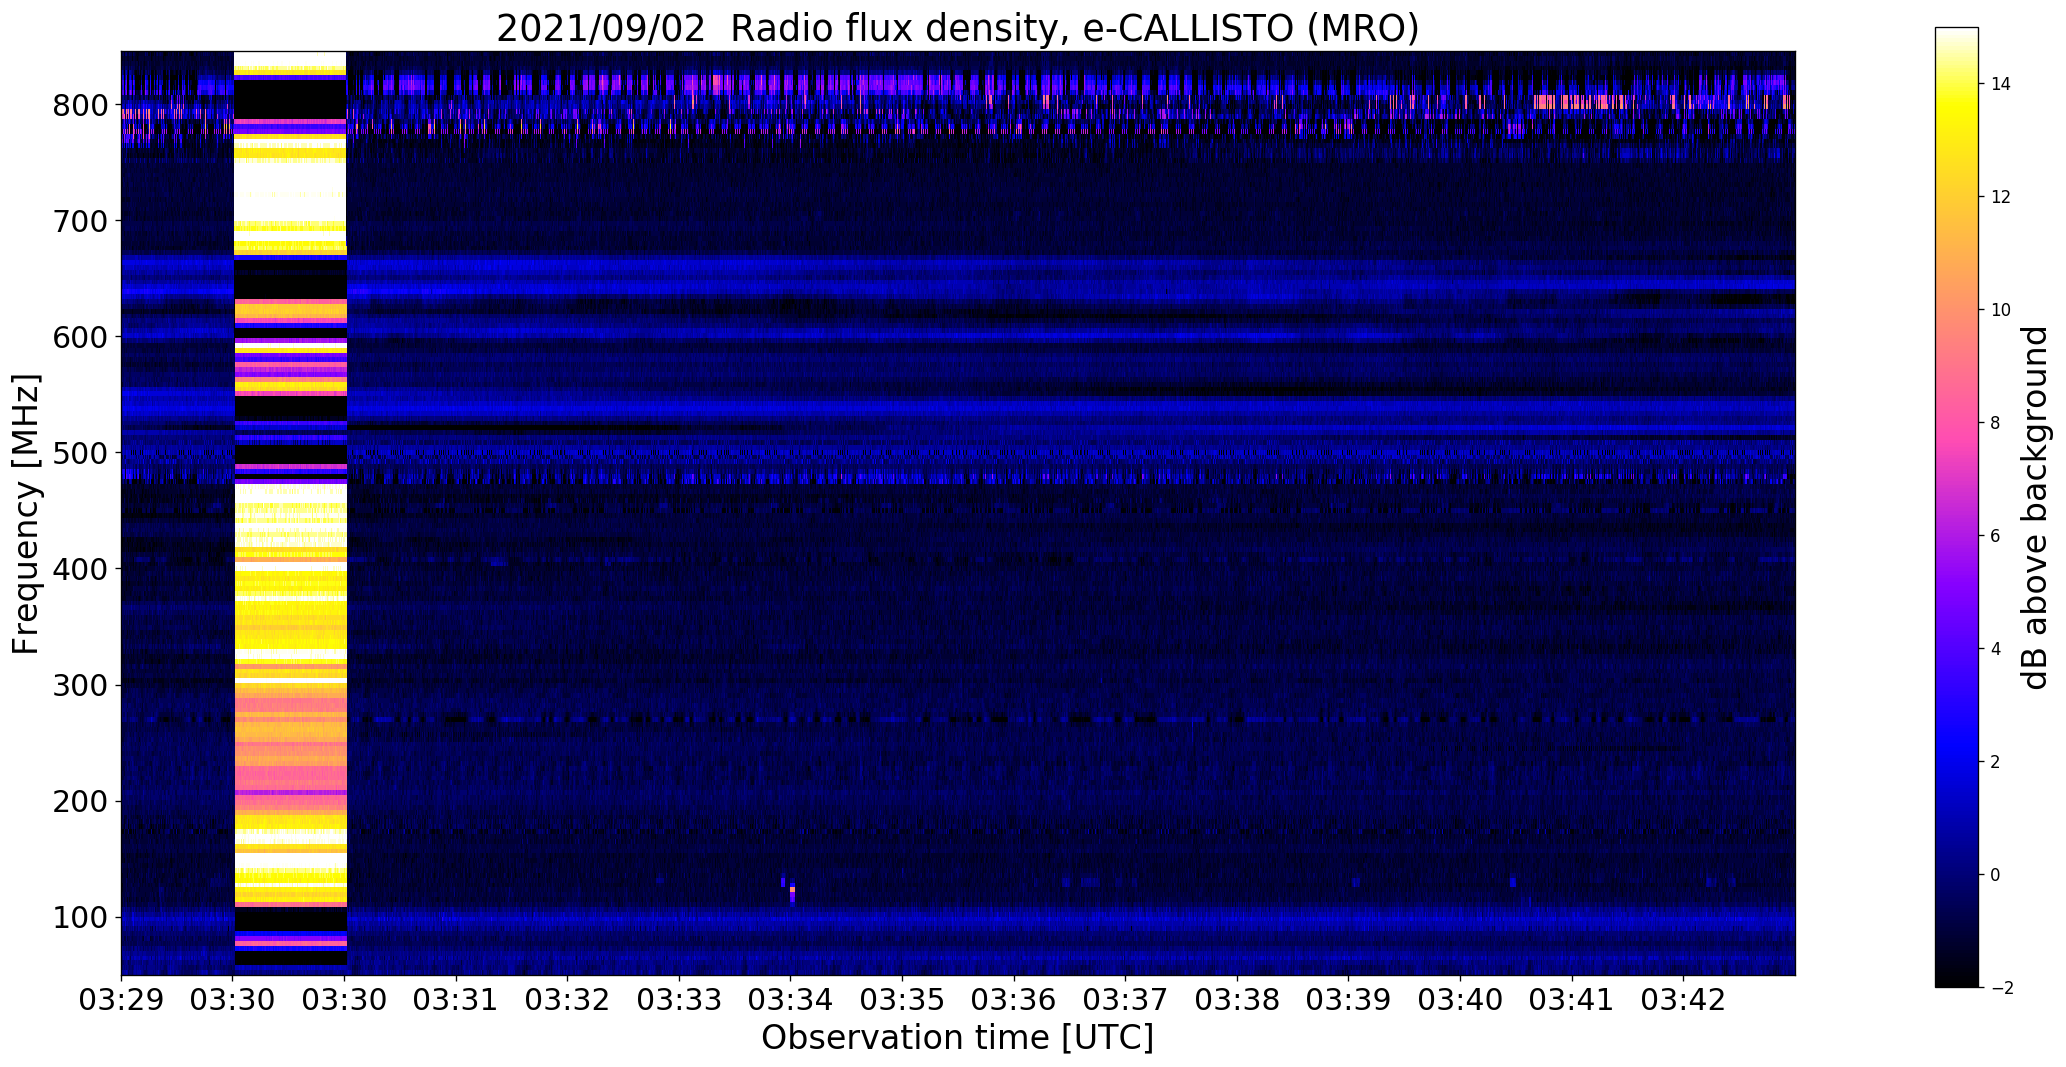The image size is (2066, 1067).
Task: Click the 12 tick on the colorbar
Action: (2001, 197)
